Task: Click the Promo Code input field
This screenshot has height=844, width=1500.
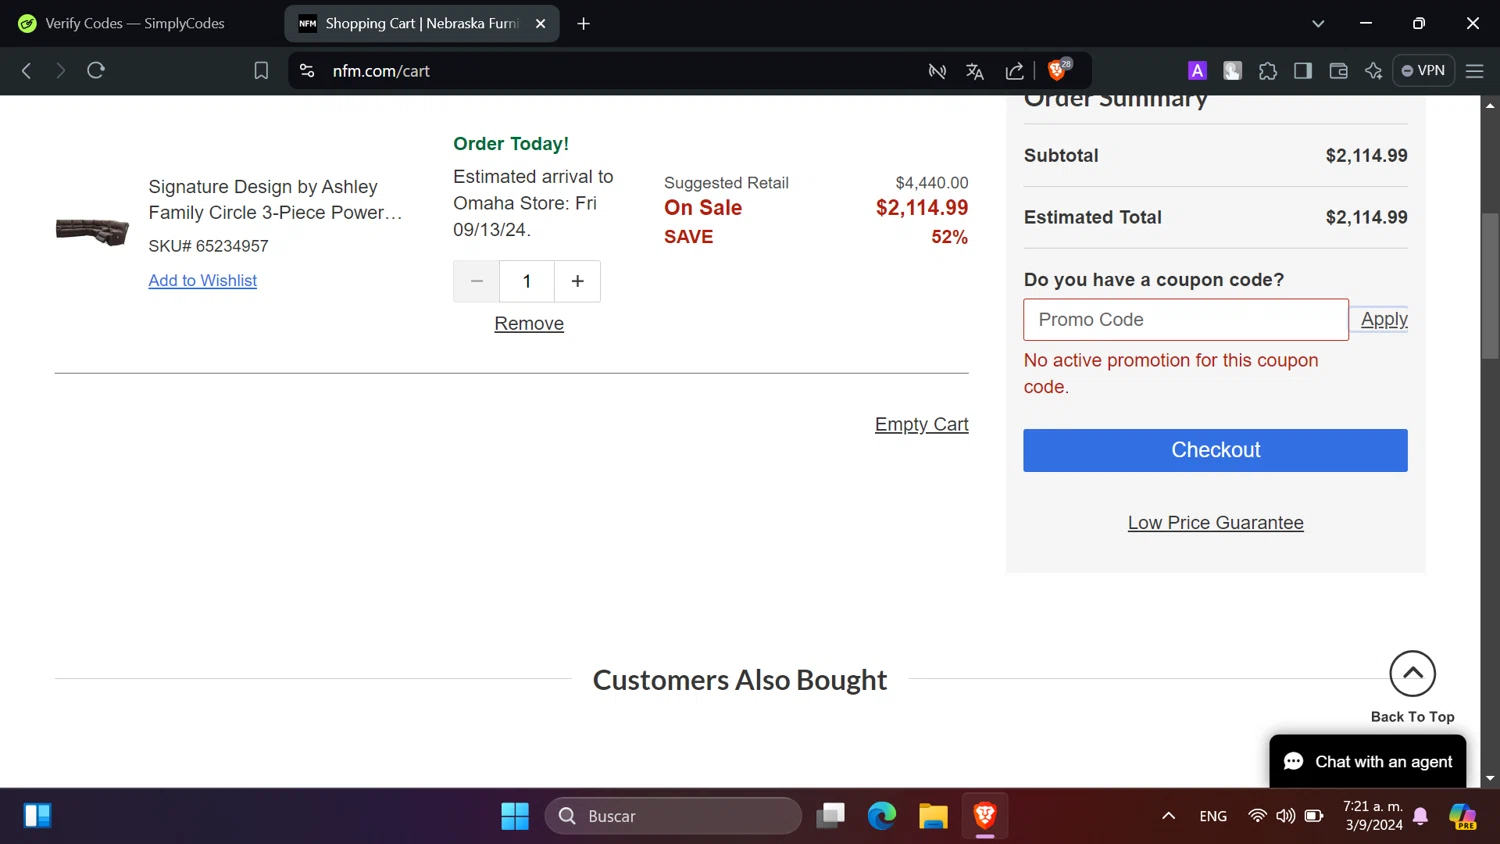Action: click(1185, 320)
